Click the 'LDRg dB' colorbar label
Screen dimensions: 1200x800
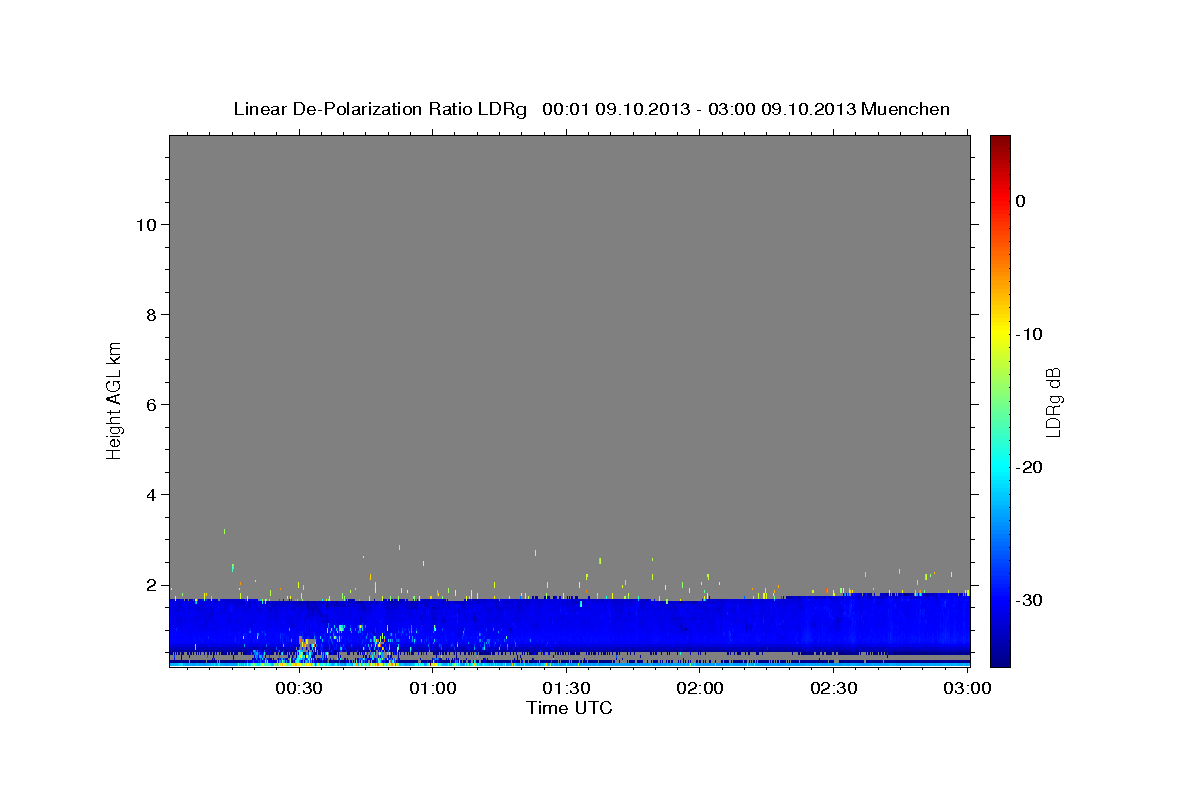click(x=1052, y=402)
